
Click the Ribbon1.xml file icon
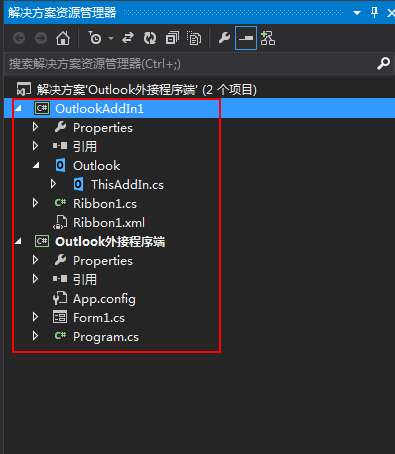[60, 222]
